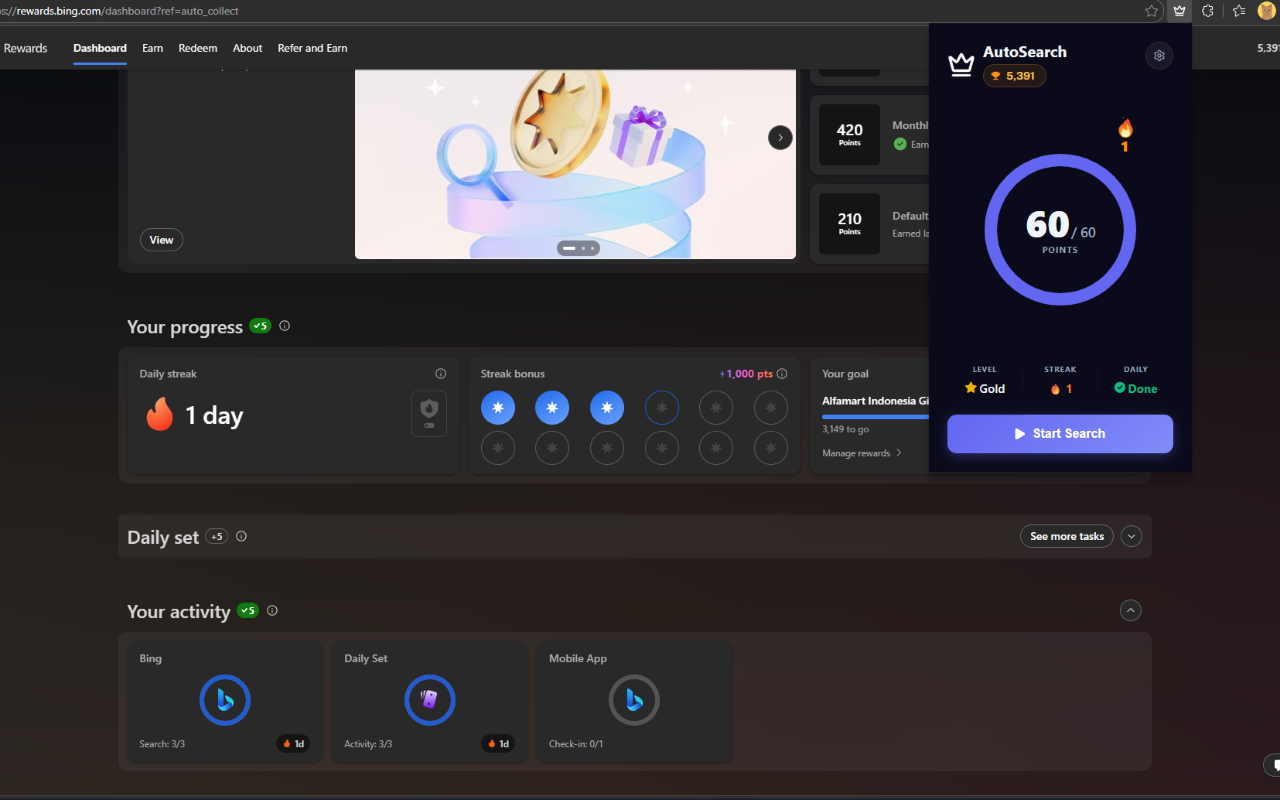Open the Manage rewards link

click(862, 453)
